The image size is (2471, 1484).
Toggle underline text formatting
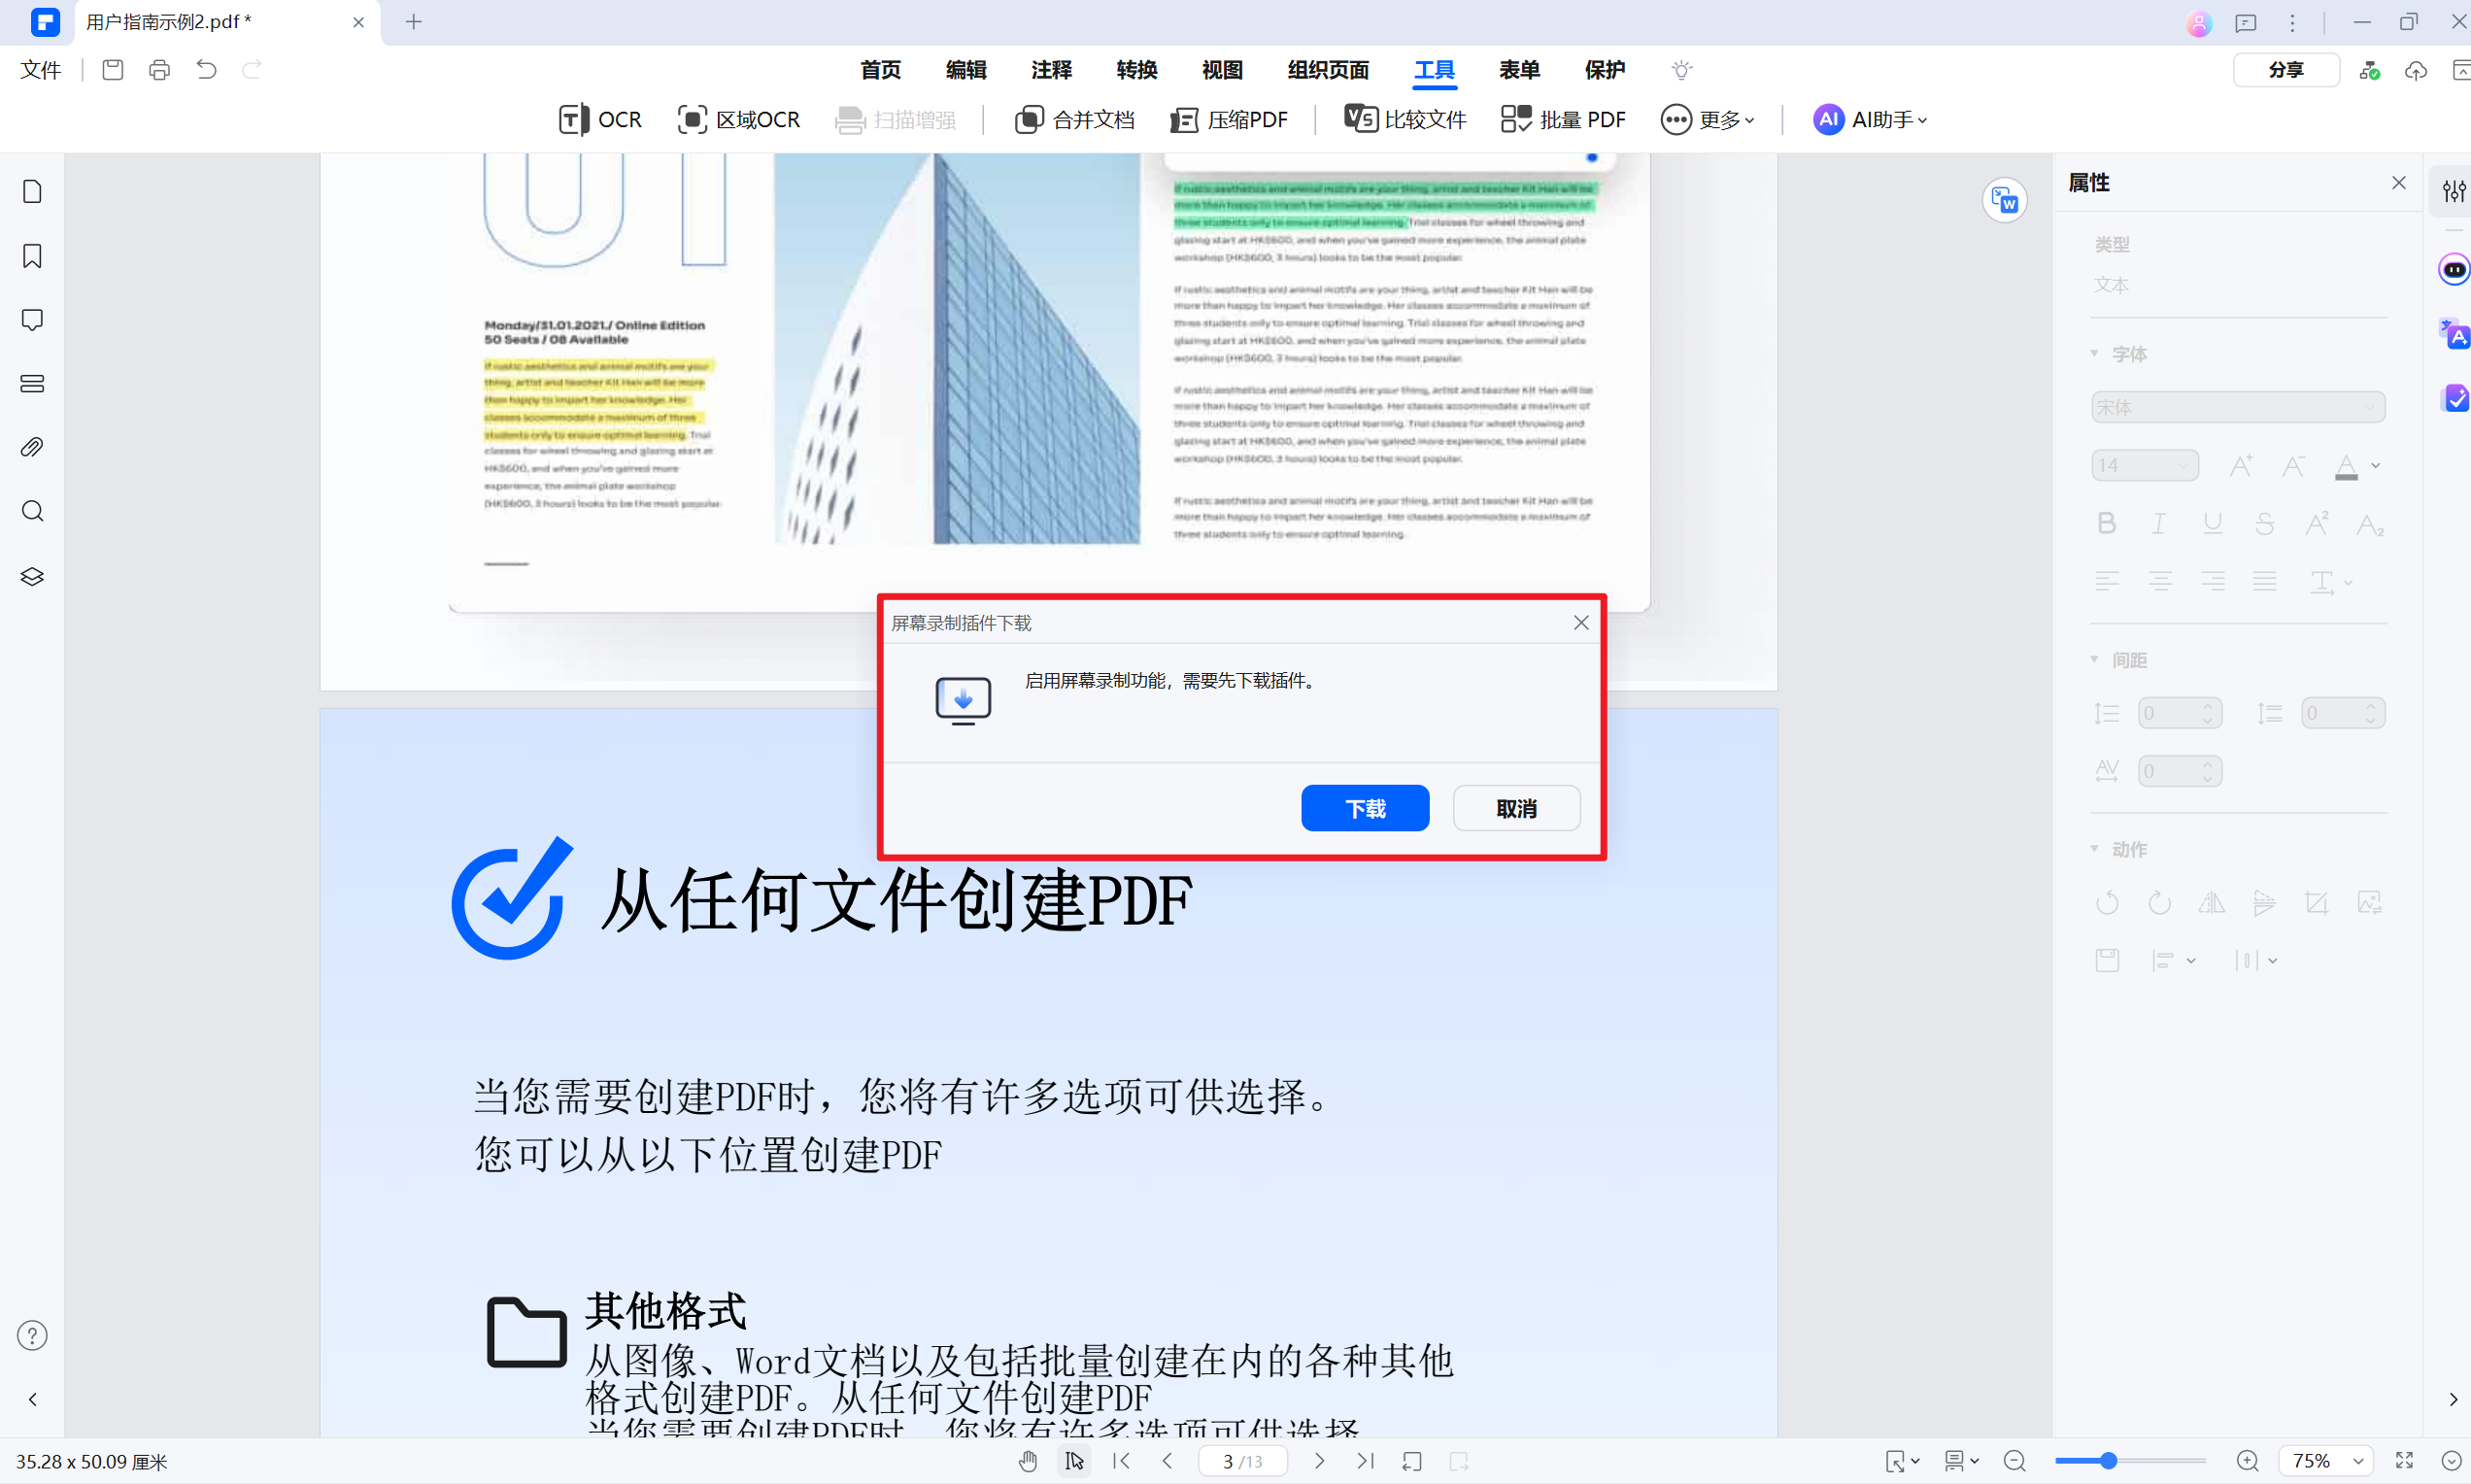pos(2212,523)
